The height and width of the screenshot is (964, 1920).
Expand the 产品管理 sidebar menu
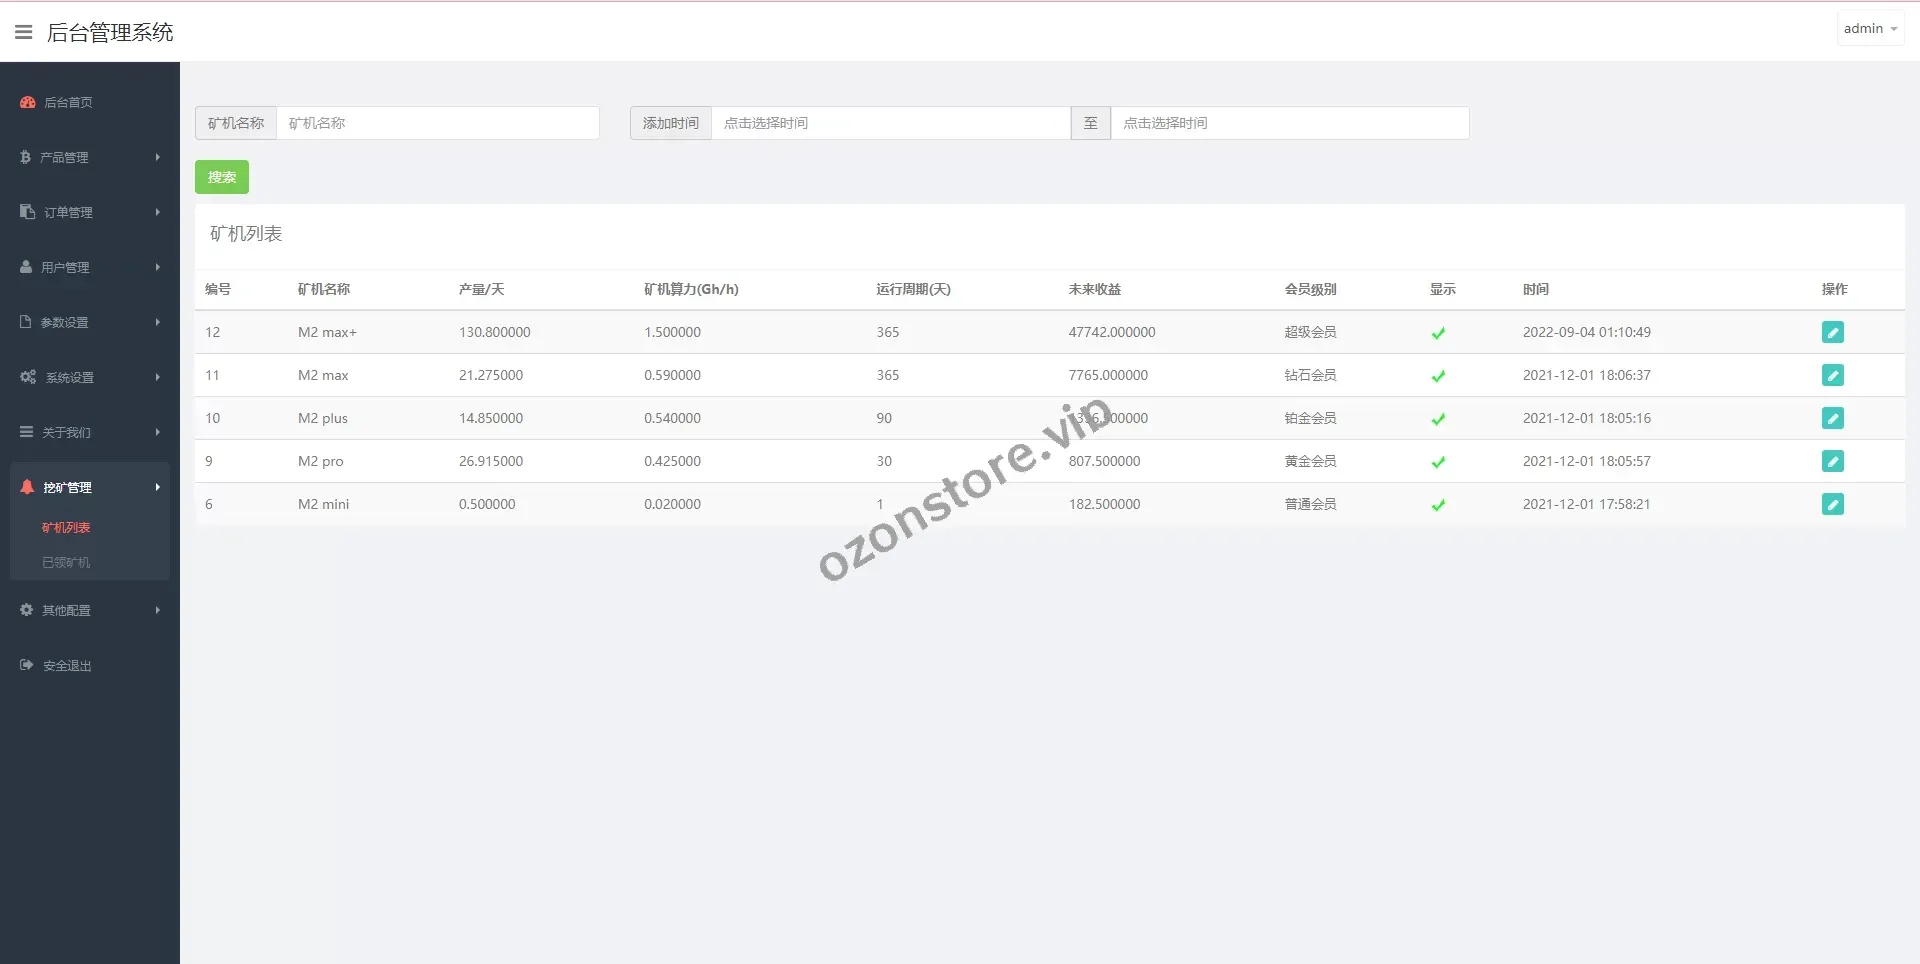click(x=90, y=157)
